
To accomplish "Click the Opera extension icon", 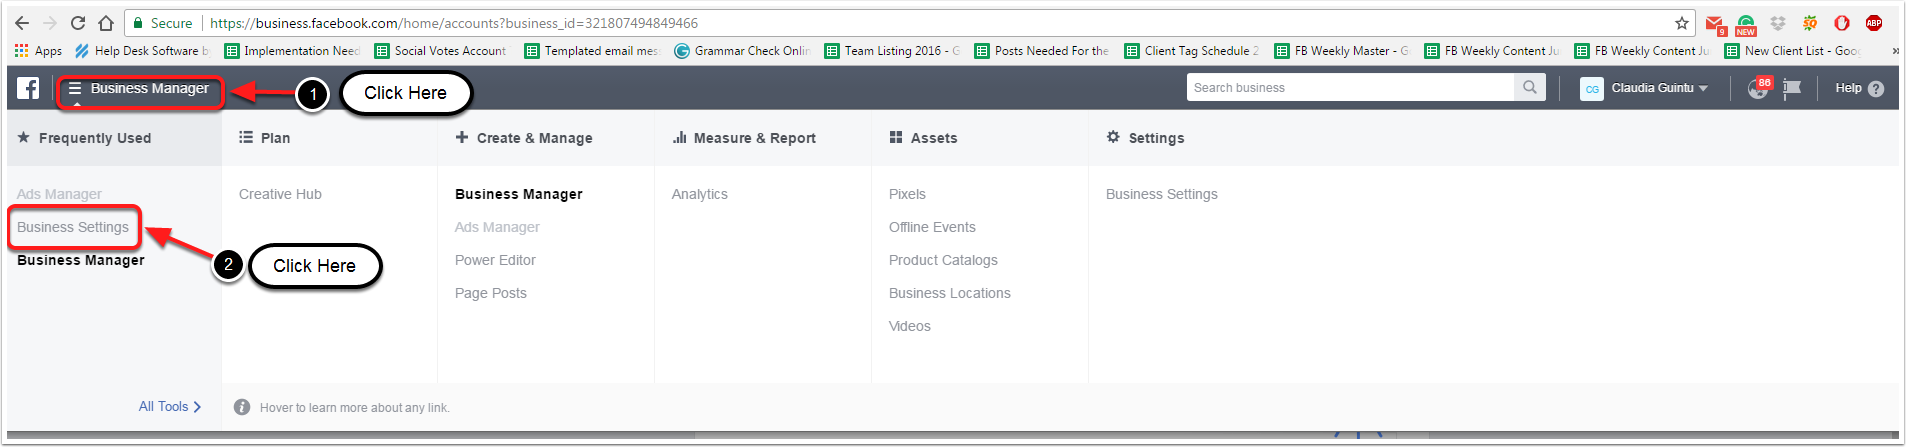I will tap(1842, 23).
